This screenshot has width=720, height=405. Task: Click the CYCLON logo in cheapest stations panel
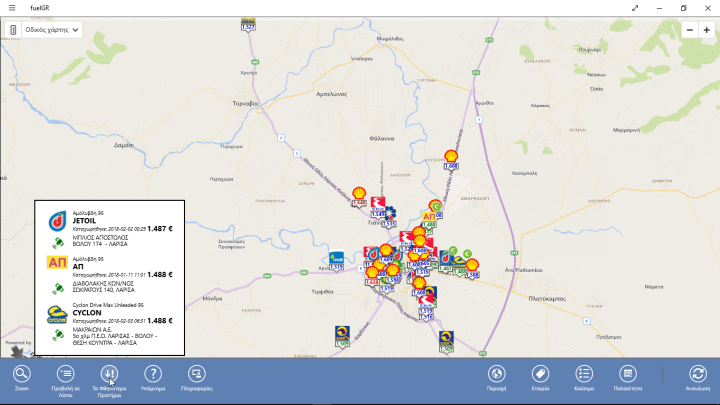coord(57,315)
